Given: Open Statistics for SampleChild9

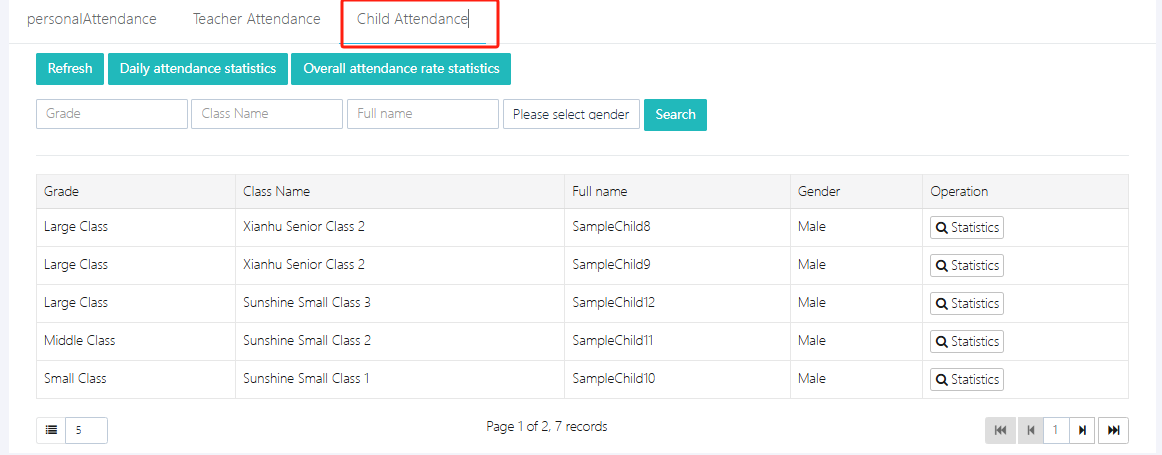Looking at the screenshot, I should click(966, 265).
